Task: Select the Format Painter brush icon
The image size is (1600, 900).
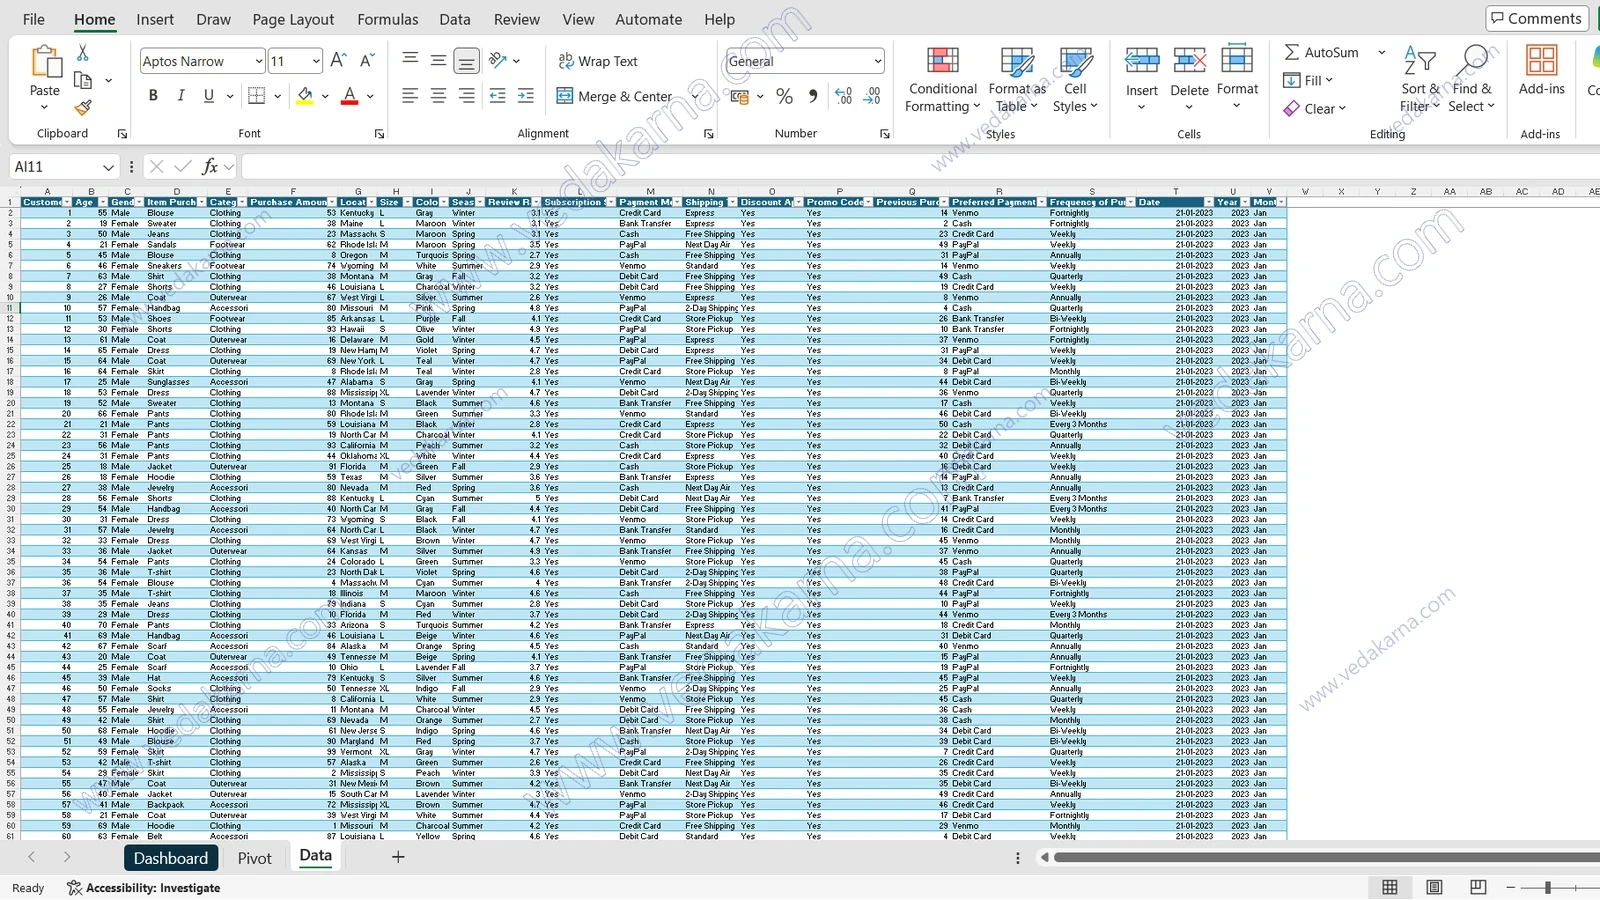Action: pyautogui.click(x=83, y=107)
